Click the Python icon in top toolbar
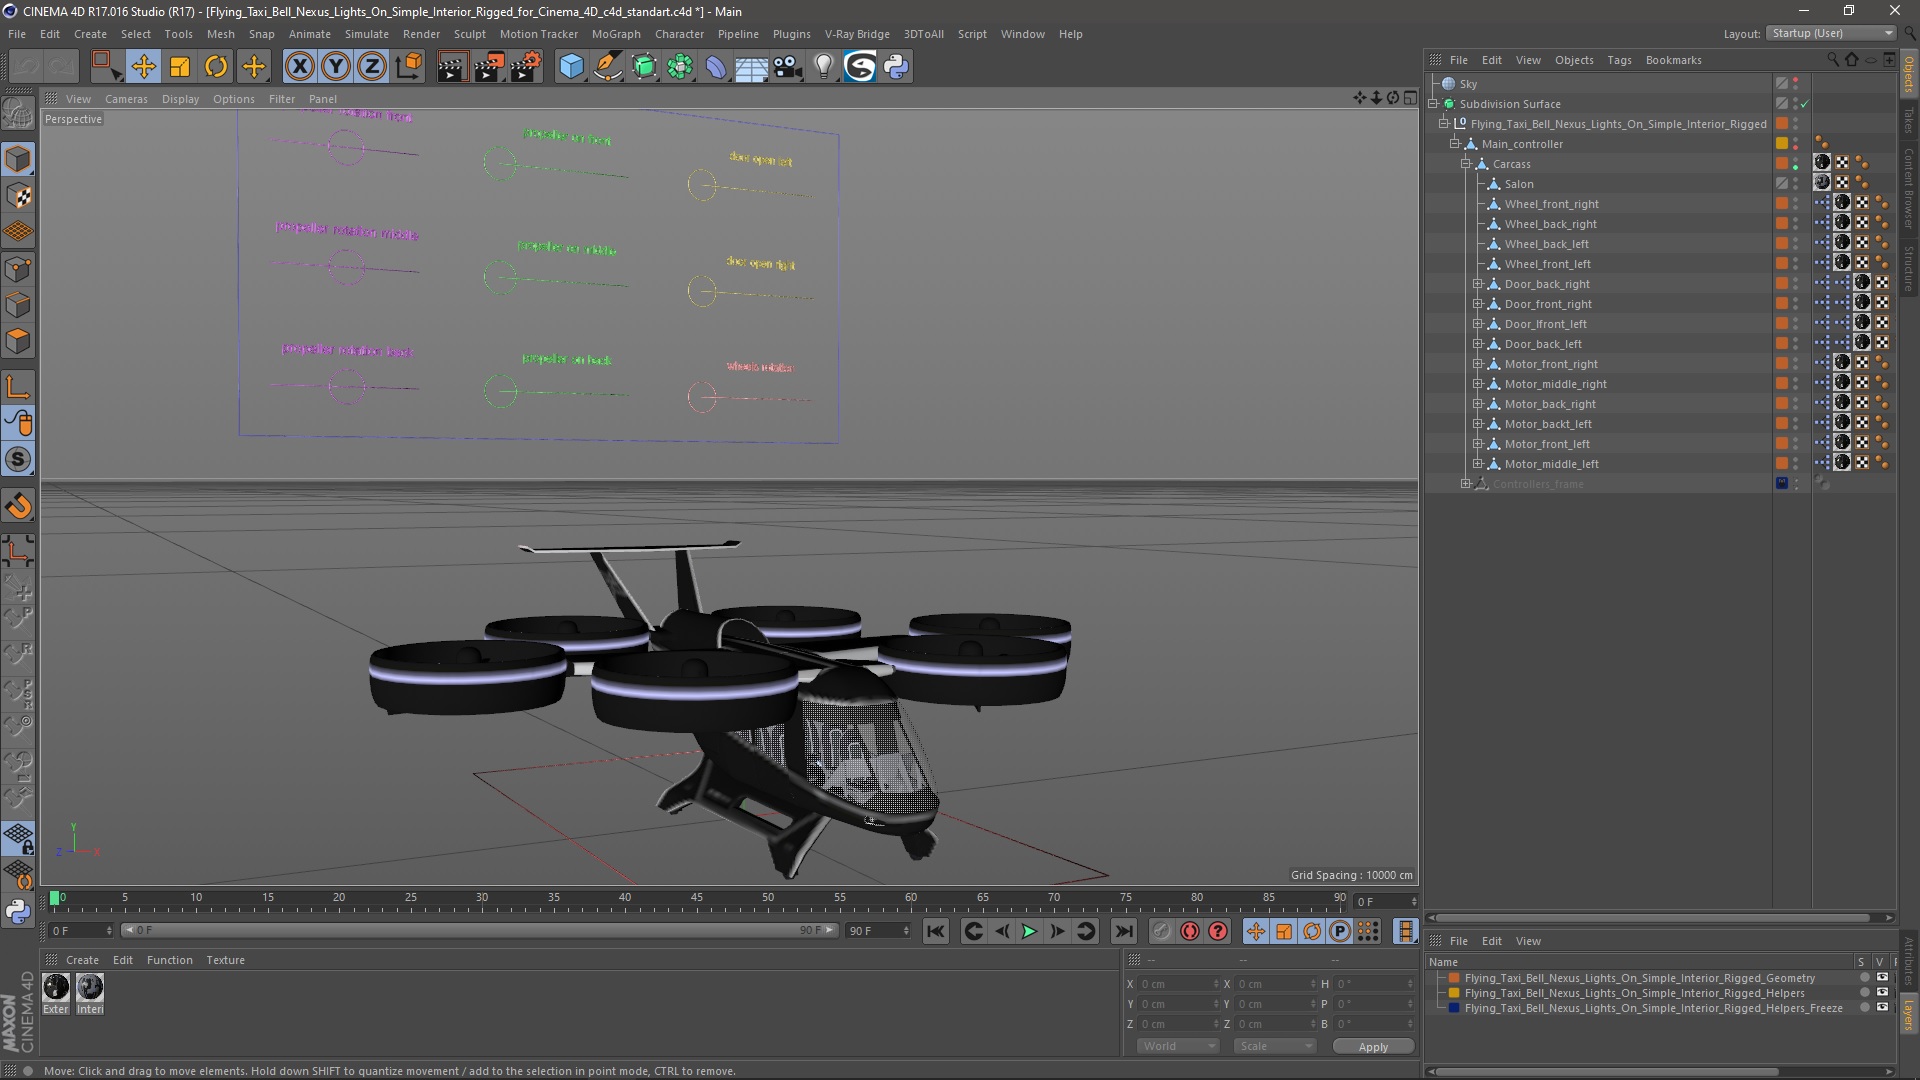 coord(896,66)
